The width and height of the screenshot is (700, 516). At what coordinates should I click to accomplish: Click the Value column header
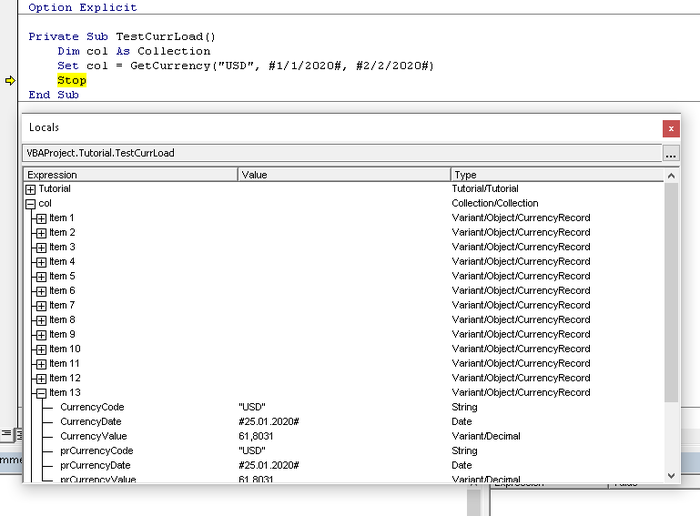coord(344,174)
